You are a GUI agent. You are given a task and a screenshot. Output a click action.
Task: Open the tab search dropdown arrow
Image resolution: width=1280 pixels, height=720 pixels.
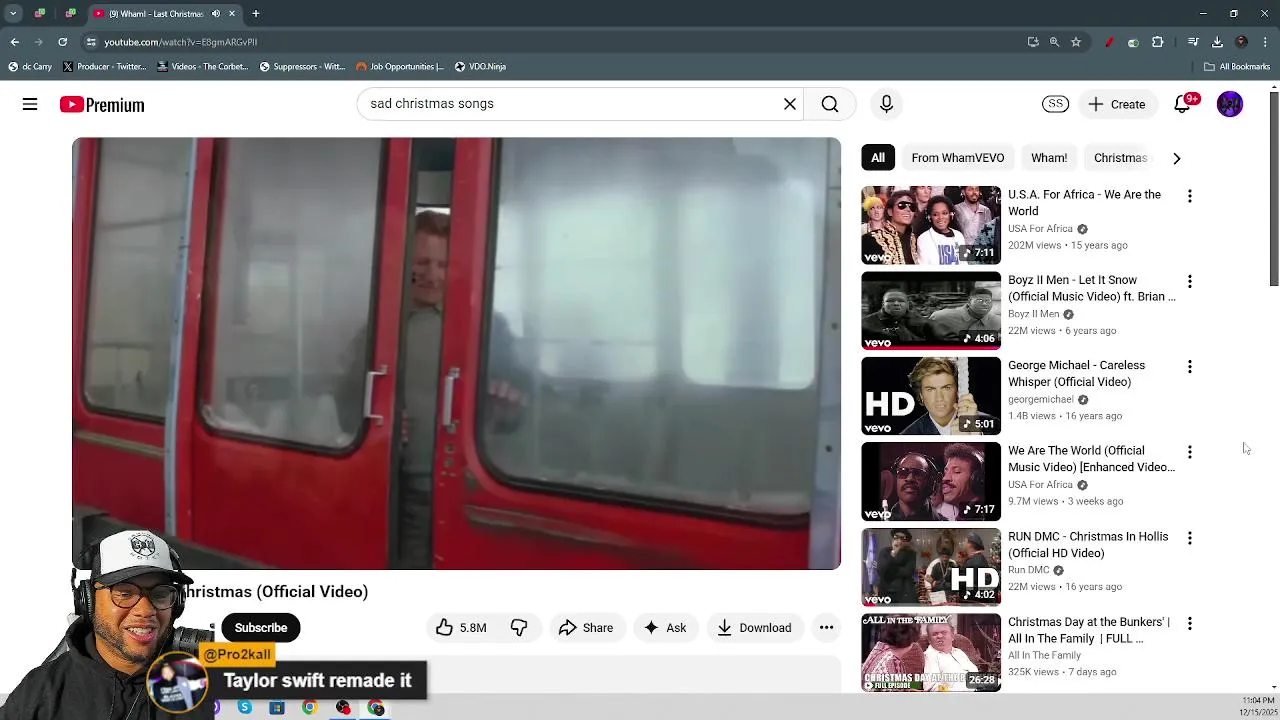(x=12, y=14)
